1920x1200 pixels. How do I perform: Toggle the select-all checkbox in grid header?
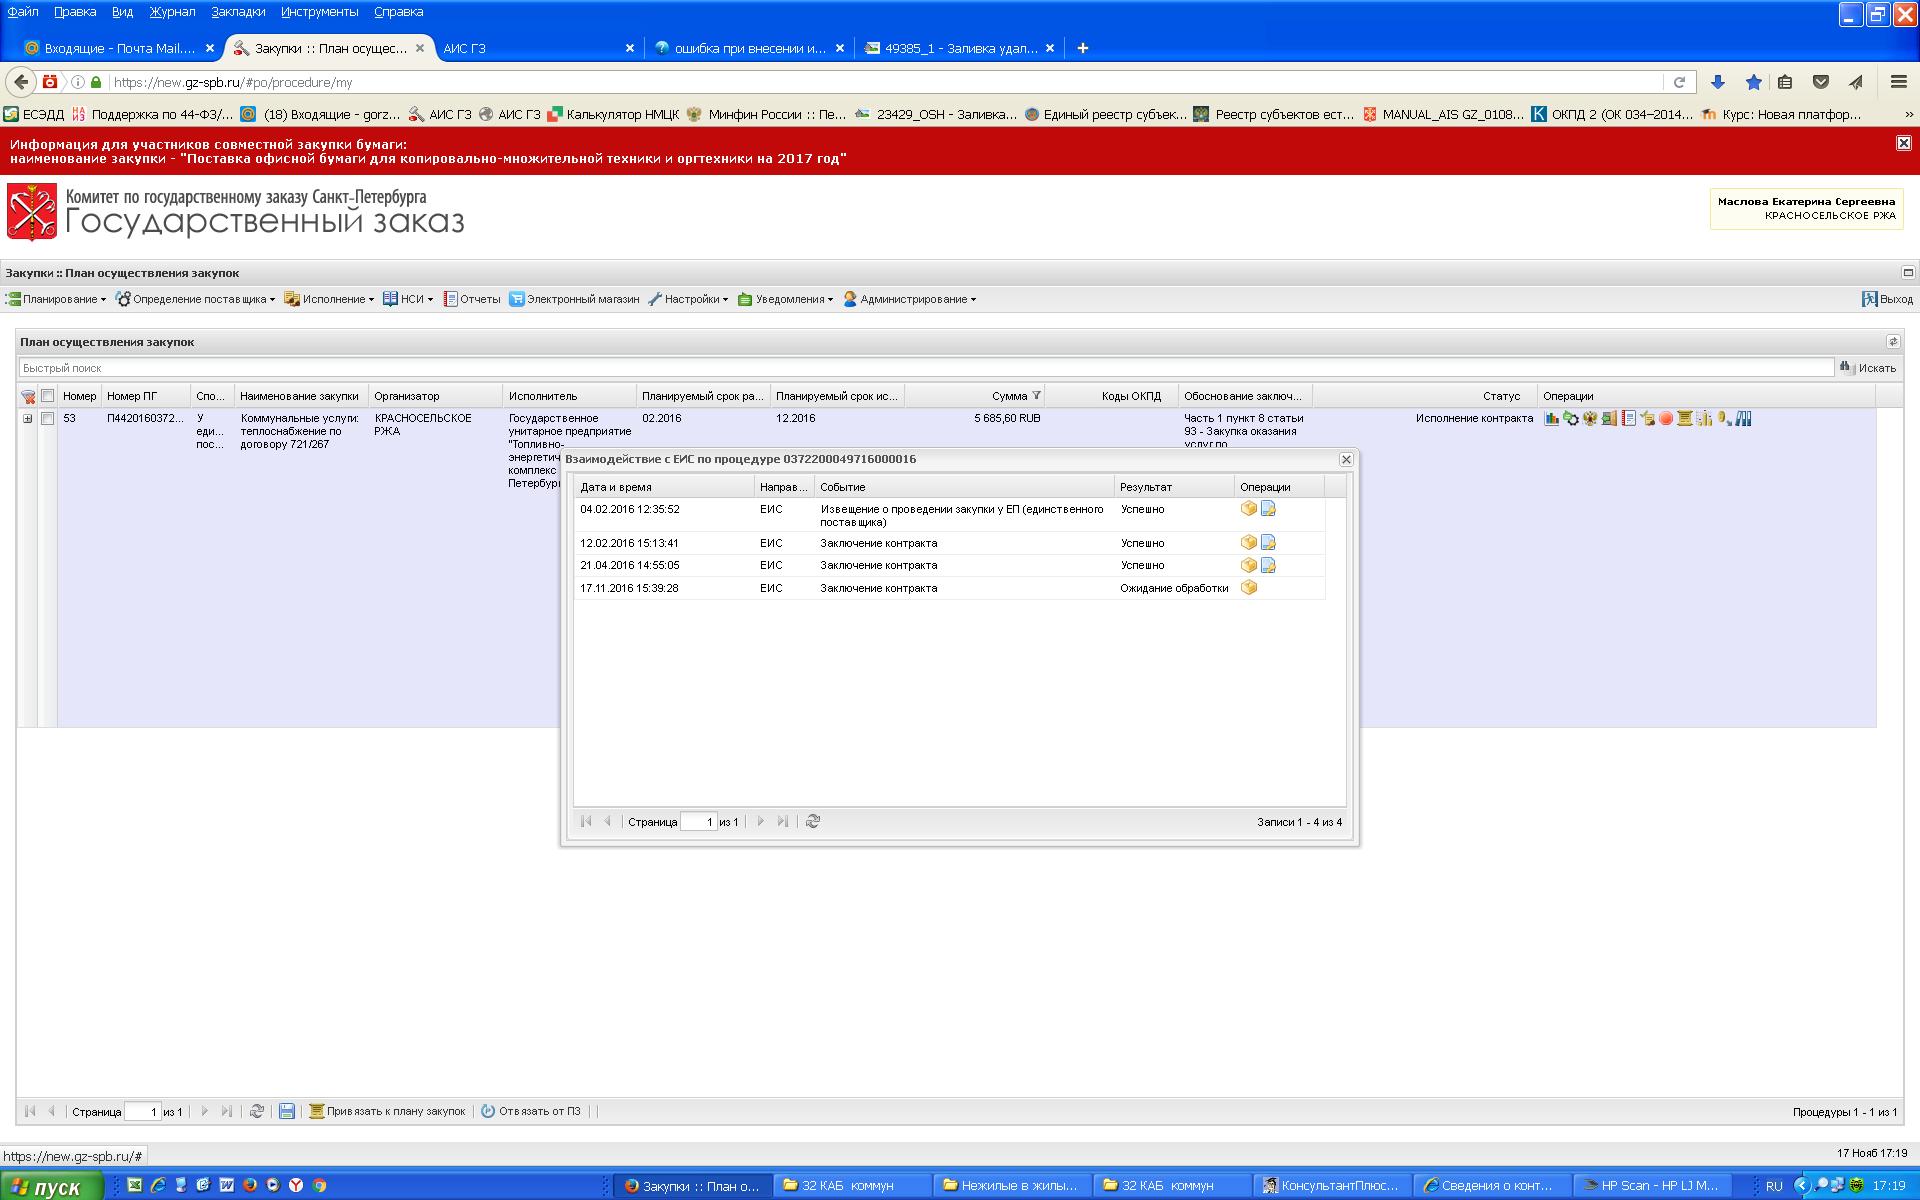click(x=47, y=396)
